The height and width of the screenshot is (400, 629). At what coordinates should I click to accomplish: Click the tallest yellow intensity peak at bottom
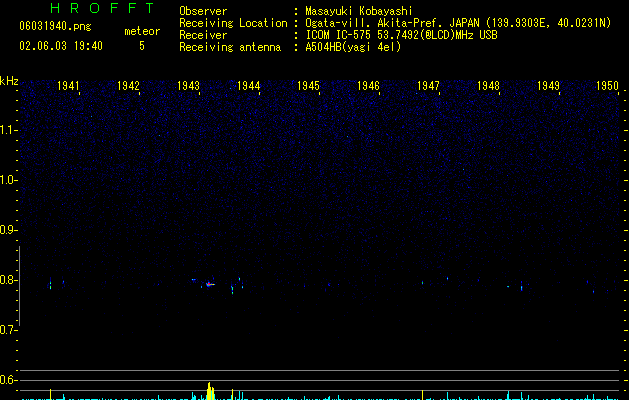(209, 391)
